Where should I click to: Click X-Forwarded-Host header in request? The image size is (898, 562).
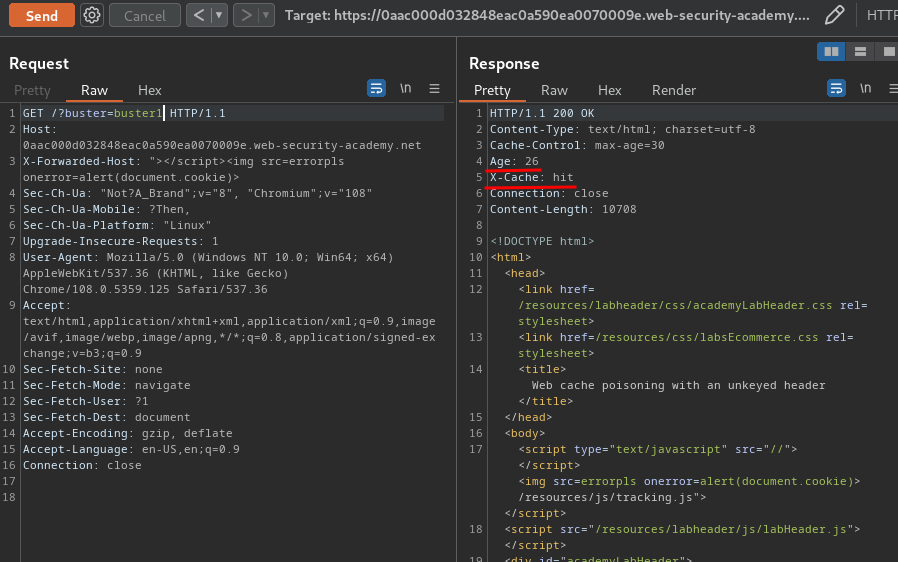point(183,170)
